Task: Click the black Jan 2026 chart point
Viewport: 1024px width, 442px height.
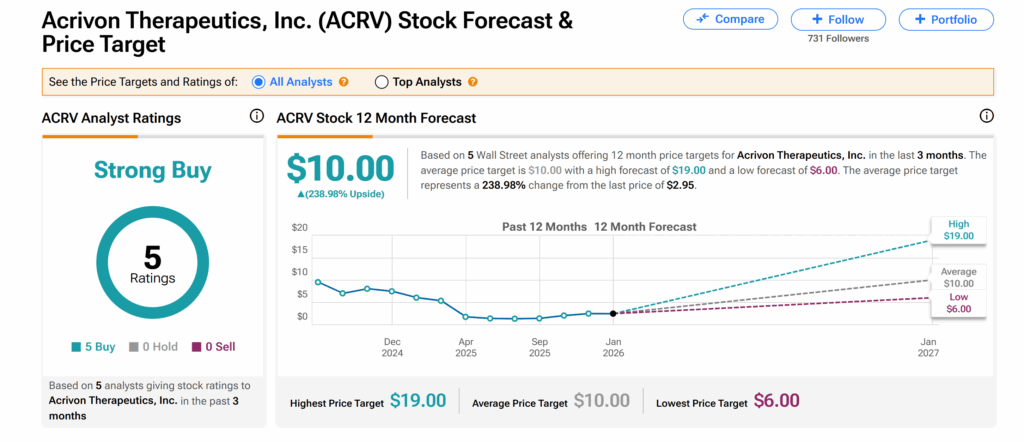Action: 613,313
